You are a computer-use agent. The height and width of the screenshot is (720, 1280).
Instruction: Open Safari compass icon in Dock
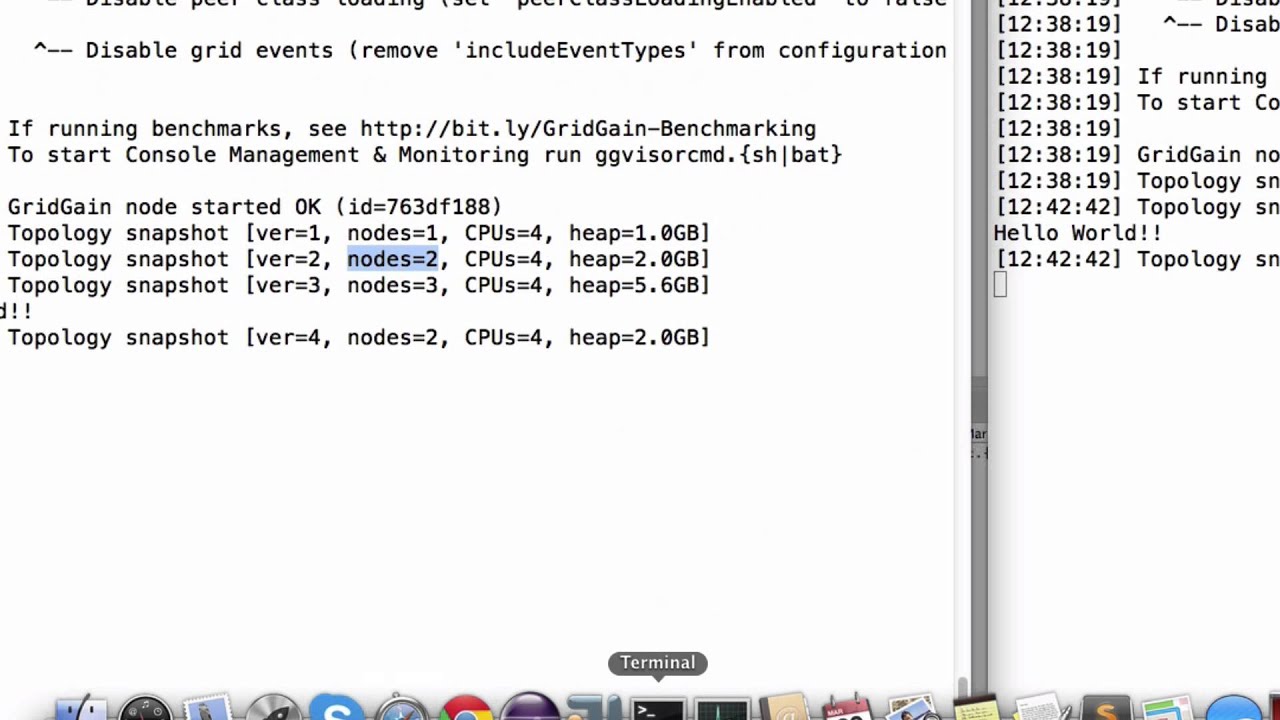point(401,707)
